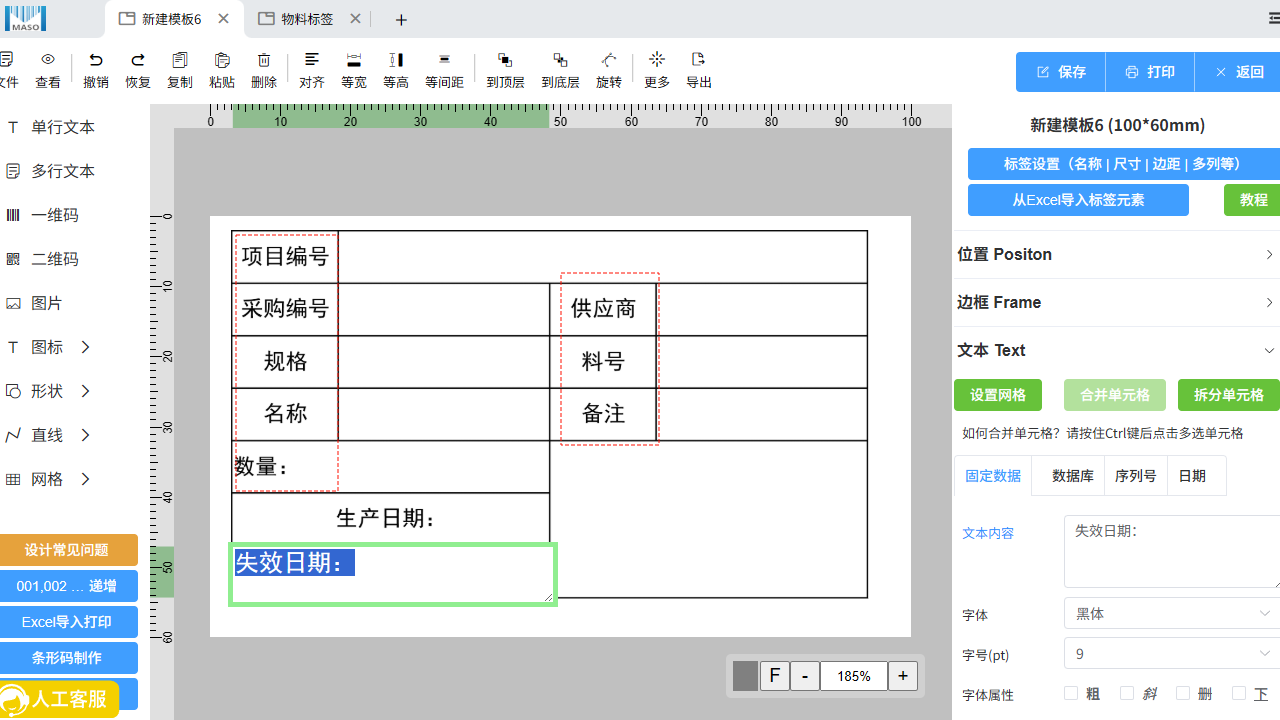Click the Save (保存) button
The width and height of the screenshot is (1280, 720).
1061,72
